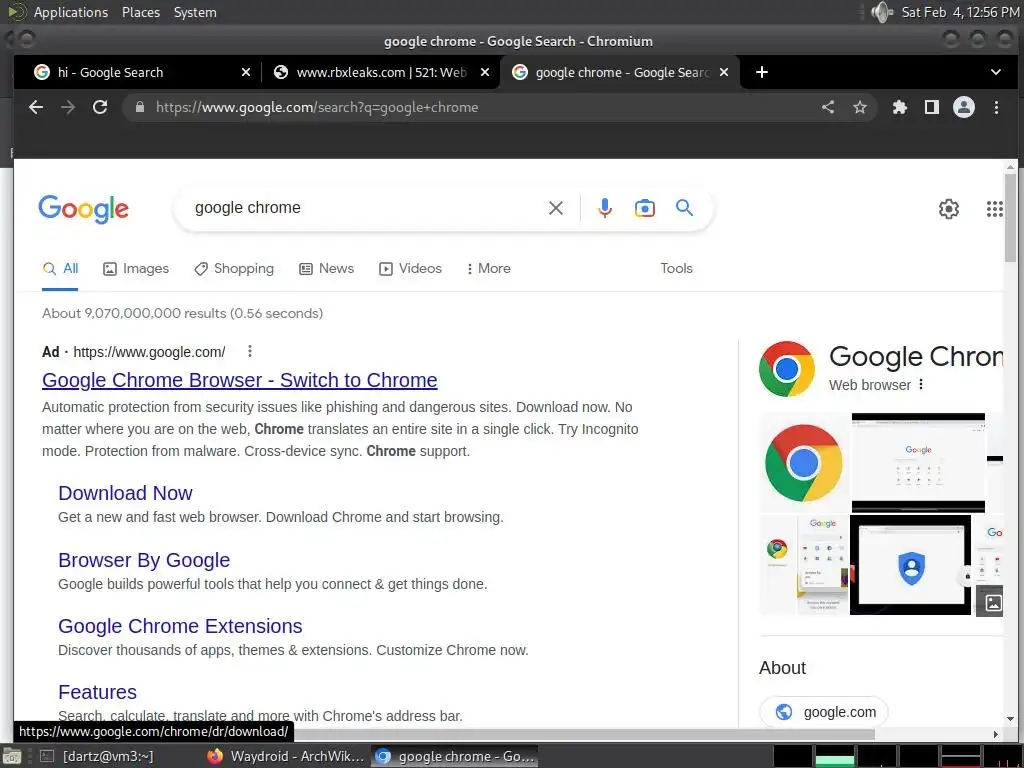Search by image with the camera icon
This screenshot has width=1024, height=768.
[645, 208]
